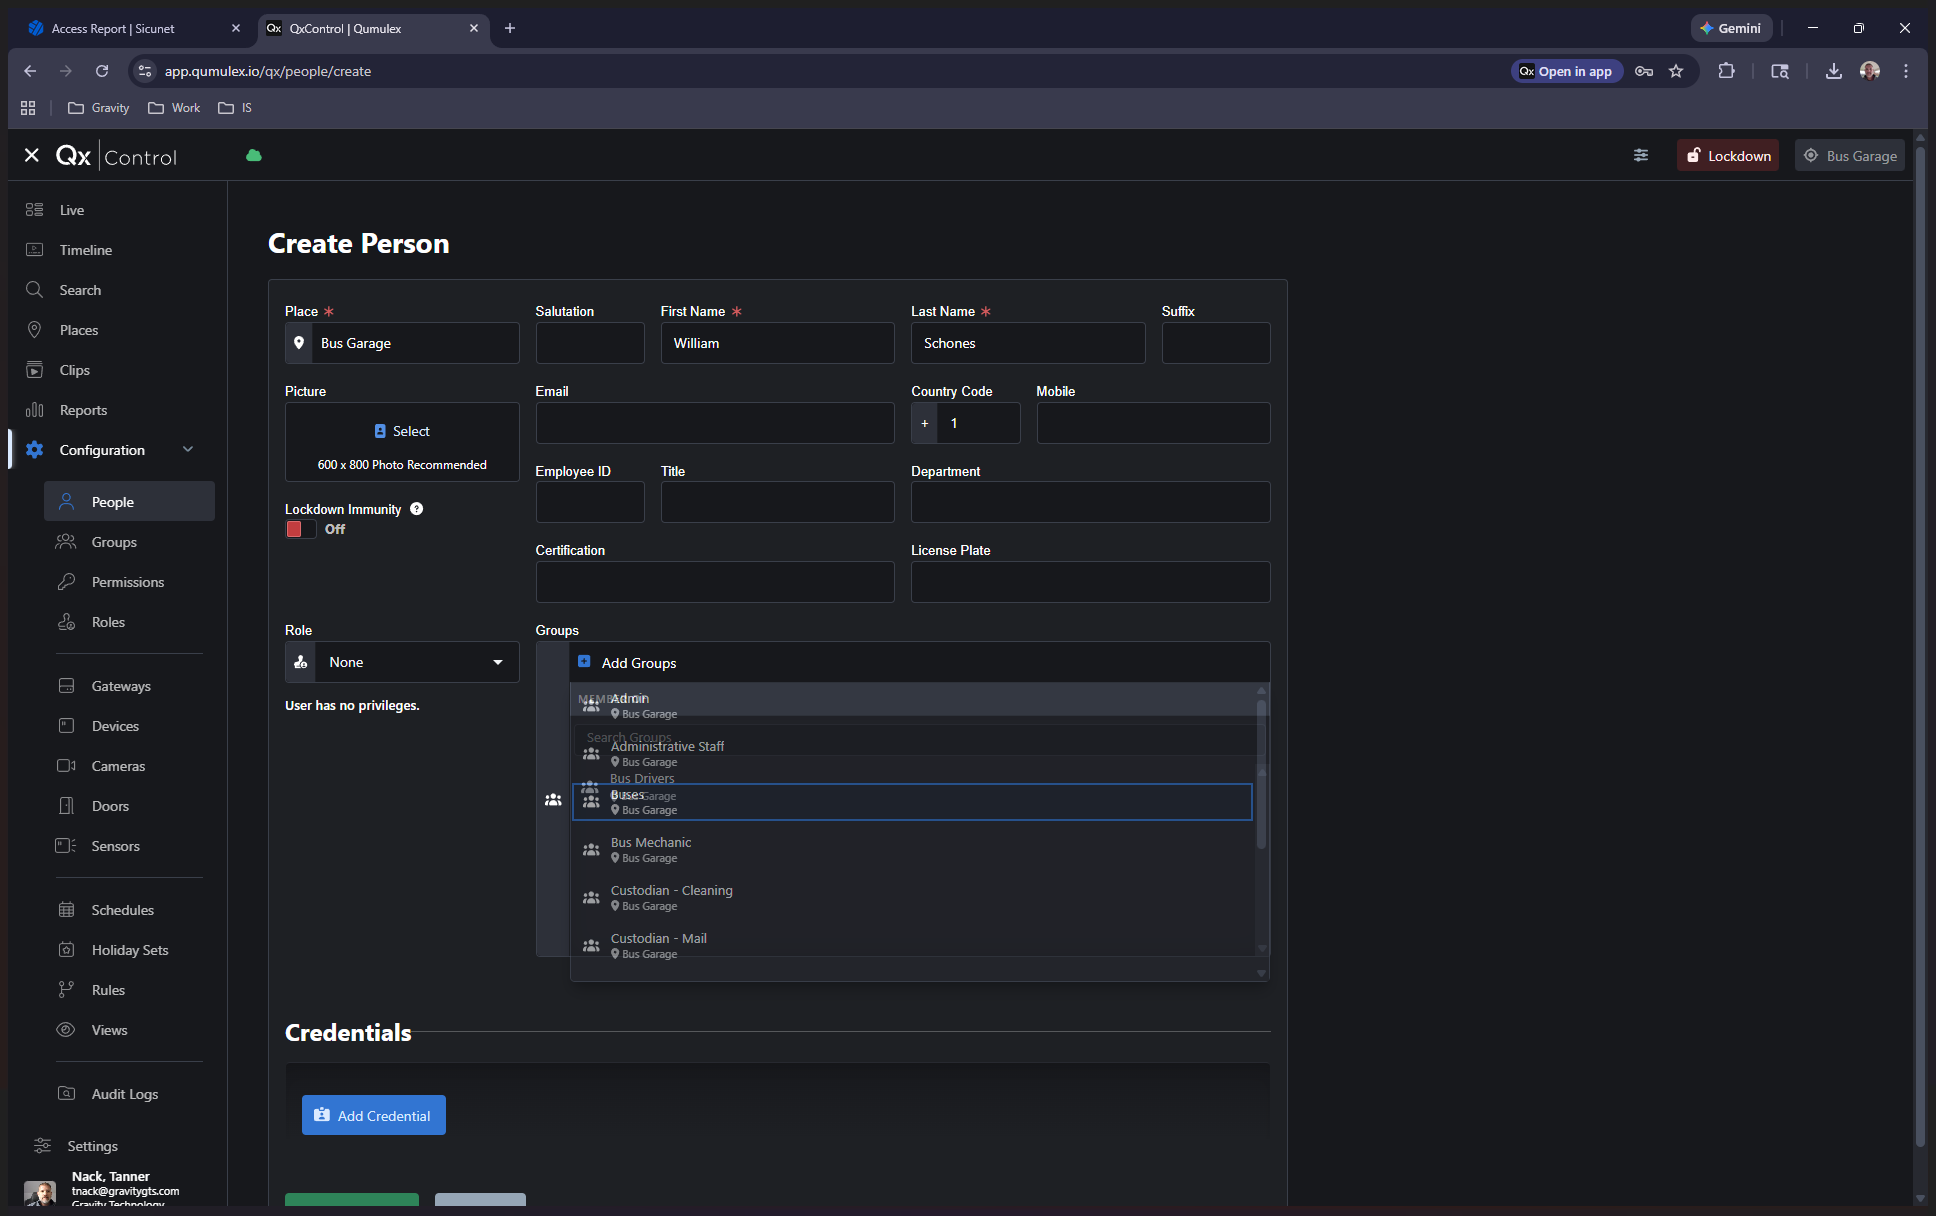This screenshot has height=1216, width=1936.
Task: Open Cameras from the sidebar
Action: click(118, 766)
